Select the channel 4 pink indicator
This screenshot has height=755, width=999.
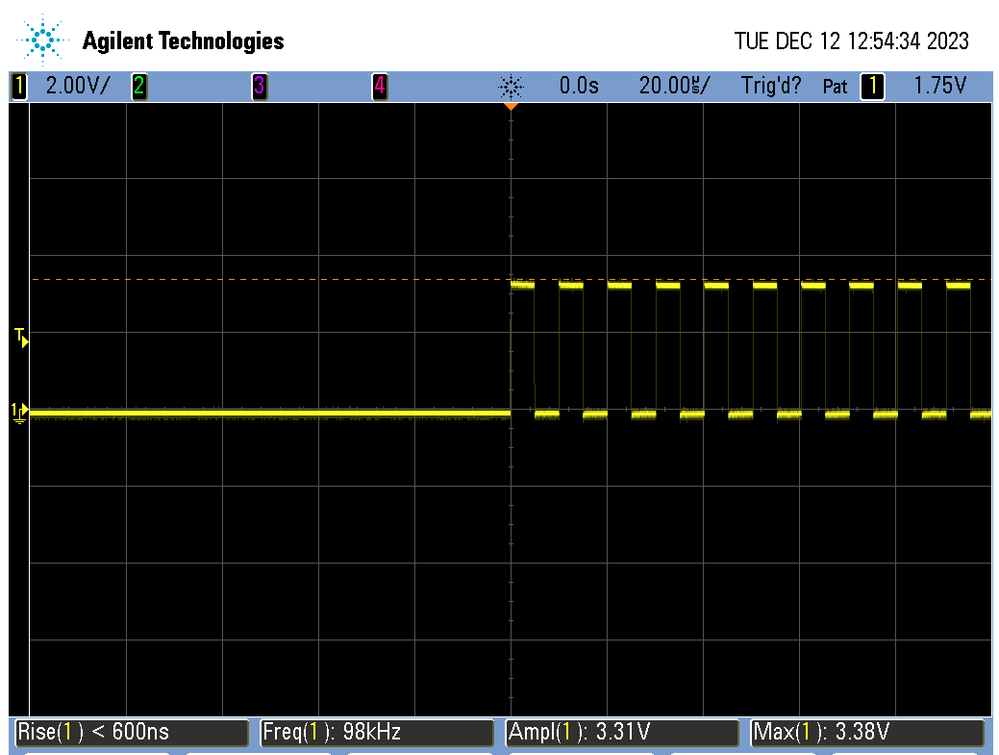click(x=380, y=86)
